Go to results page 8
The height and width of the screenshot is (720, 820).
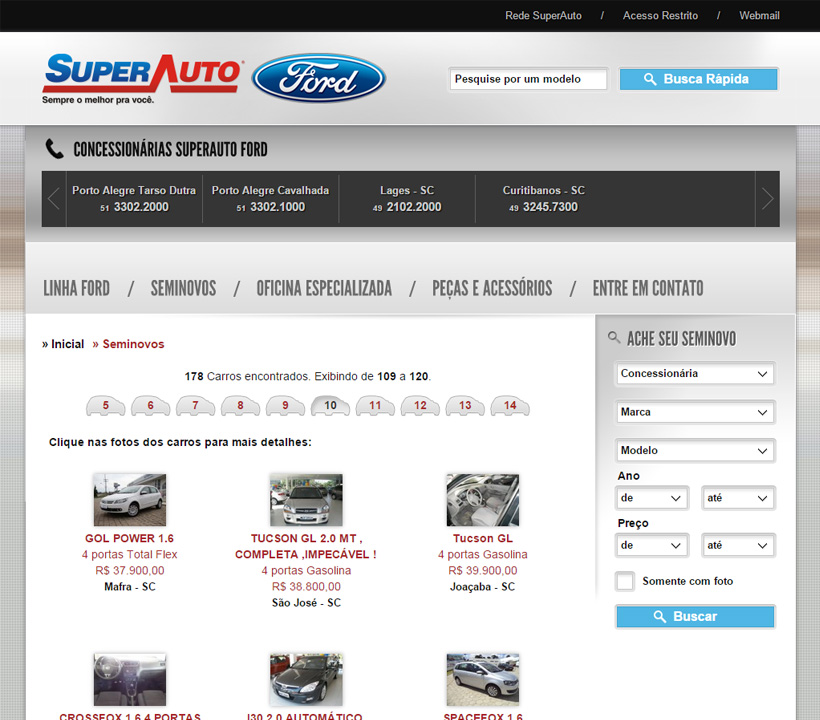click(241, 405)
